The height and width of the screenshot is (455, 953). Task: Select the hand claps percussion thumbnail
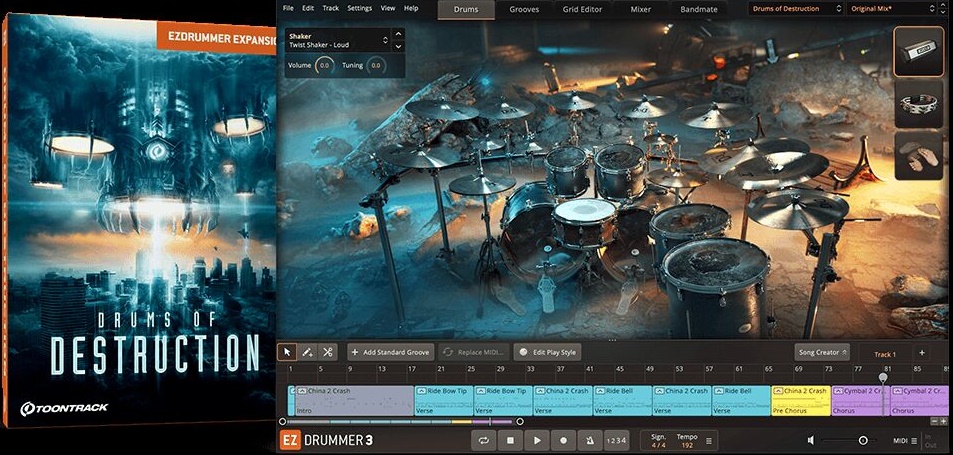pyautogui.click(x=918, y=156)
